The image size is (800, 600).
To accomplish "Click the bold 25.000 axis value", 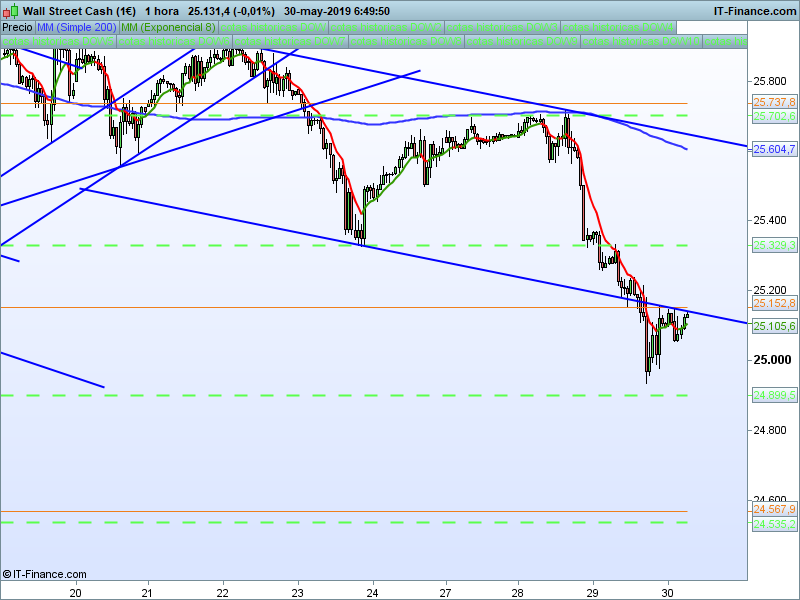I will [x=772, y=360].
